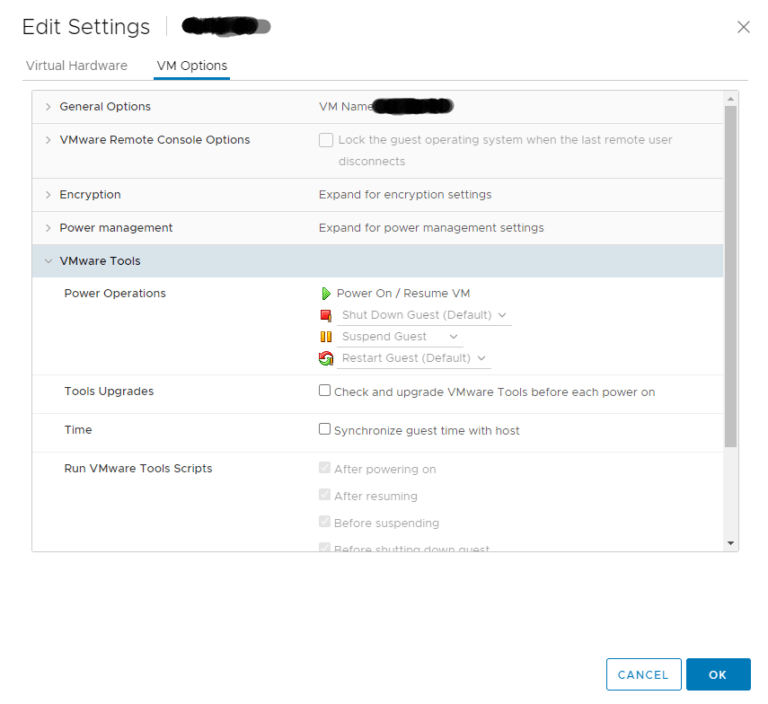Switch to the Virtual Hardware tab
768x704 pixels.
[76, 66]
